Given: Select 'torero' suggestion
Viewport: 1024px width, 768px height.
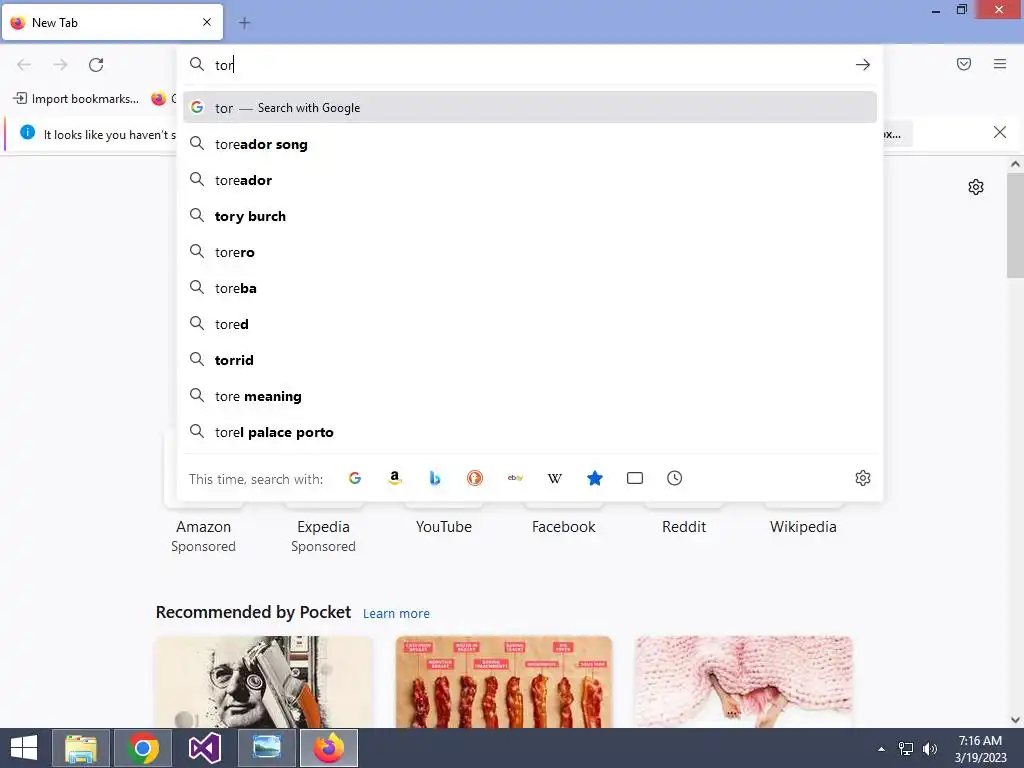Looking at the screenshot, I should [x=530, y=252].
